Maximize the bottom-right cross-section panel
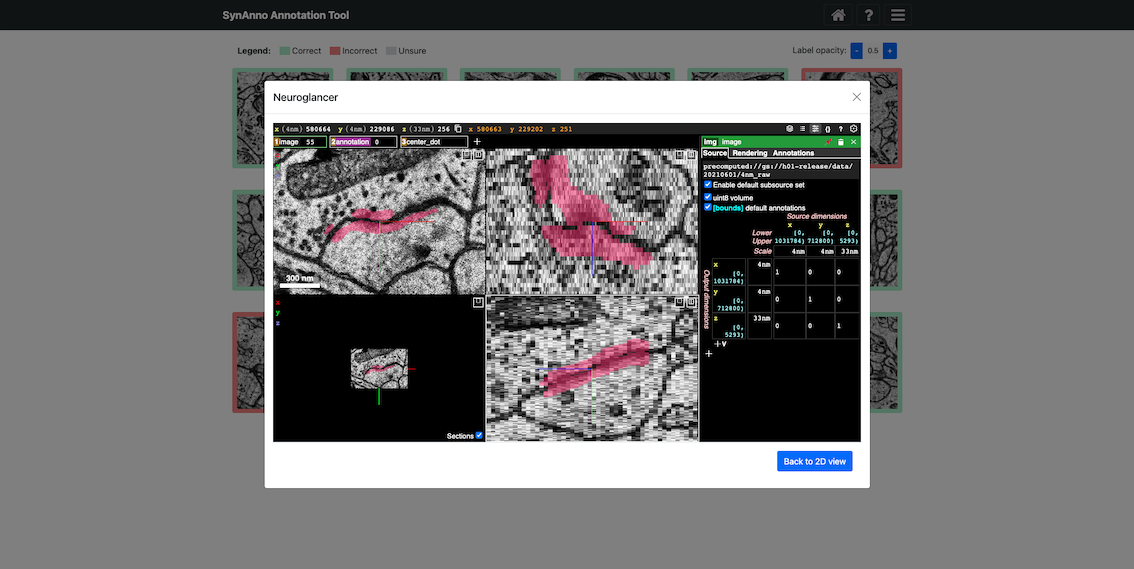The image size is (1134, 569). click(x=691, y=301)
